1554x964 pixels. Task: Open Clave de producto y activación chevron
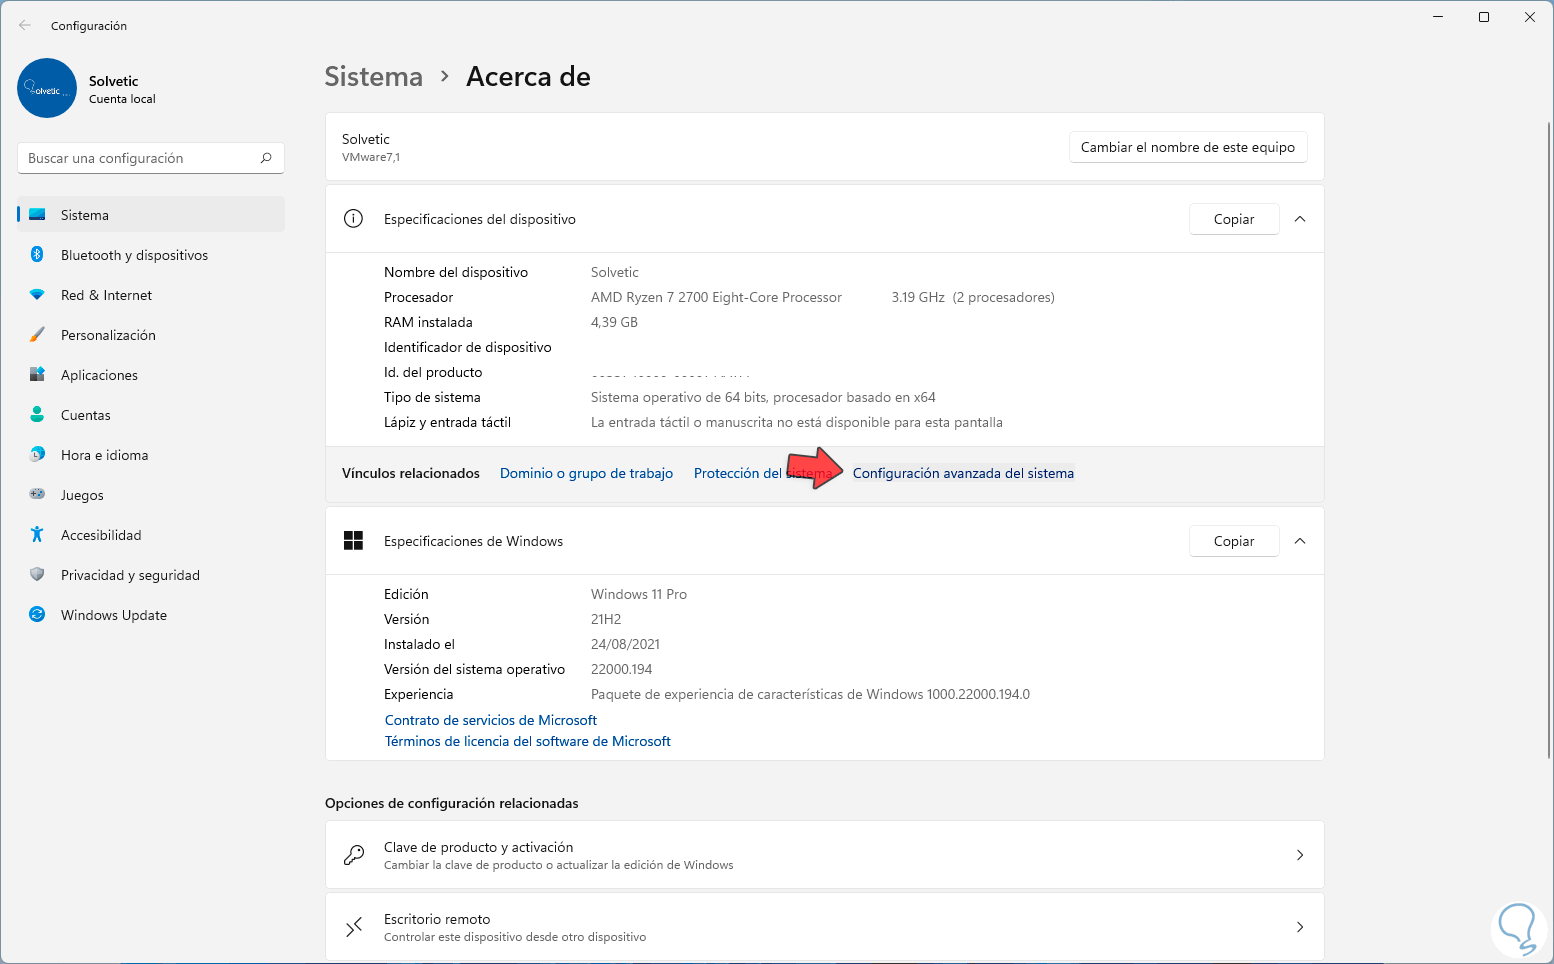[x=1300, y=855]
